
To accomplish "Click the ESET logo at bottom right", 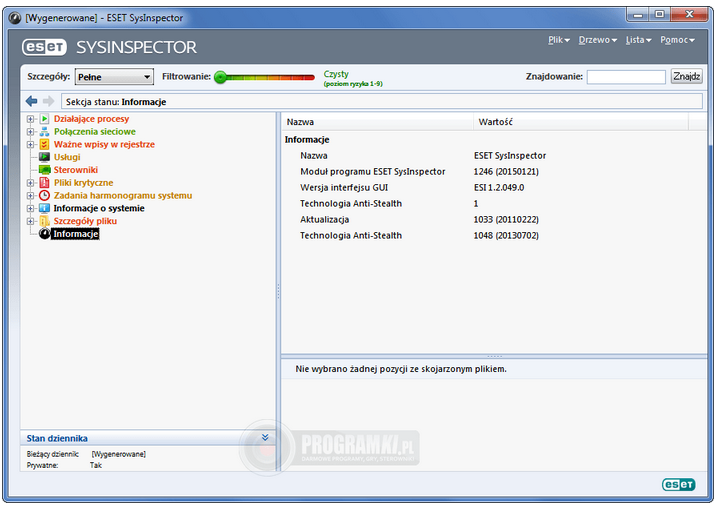I will click(679, 484).
